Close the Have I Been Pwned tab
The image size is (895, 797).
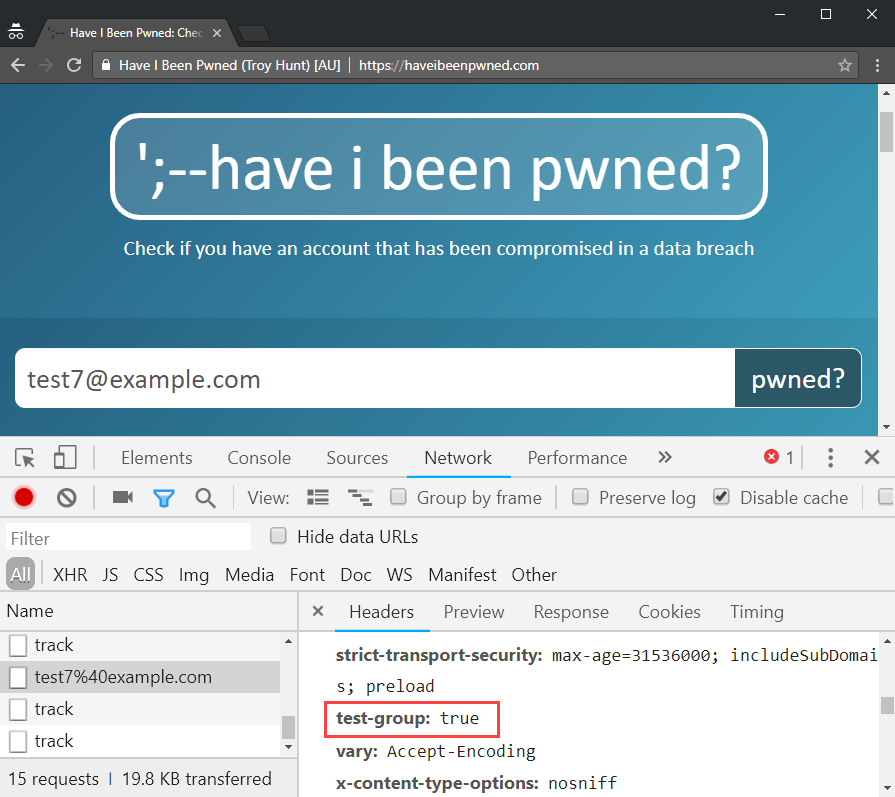coord(217,33)
